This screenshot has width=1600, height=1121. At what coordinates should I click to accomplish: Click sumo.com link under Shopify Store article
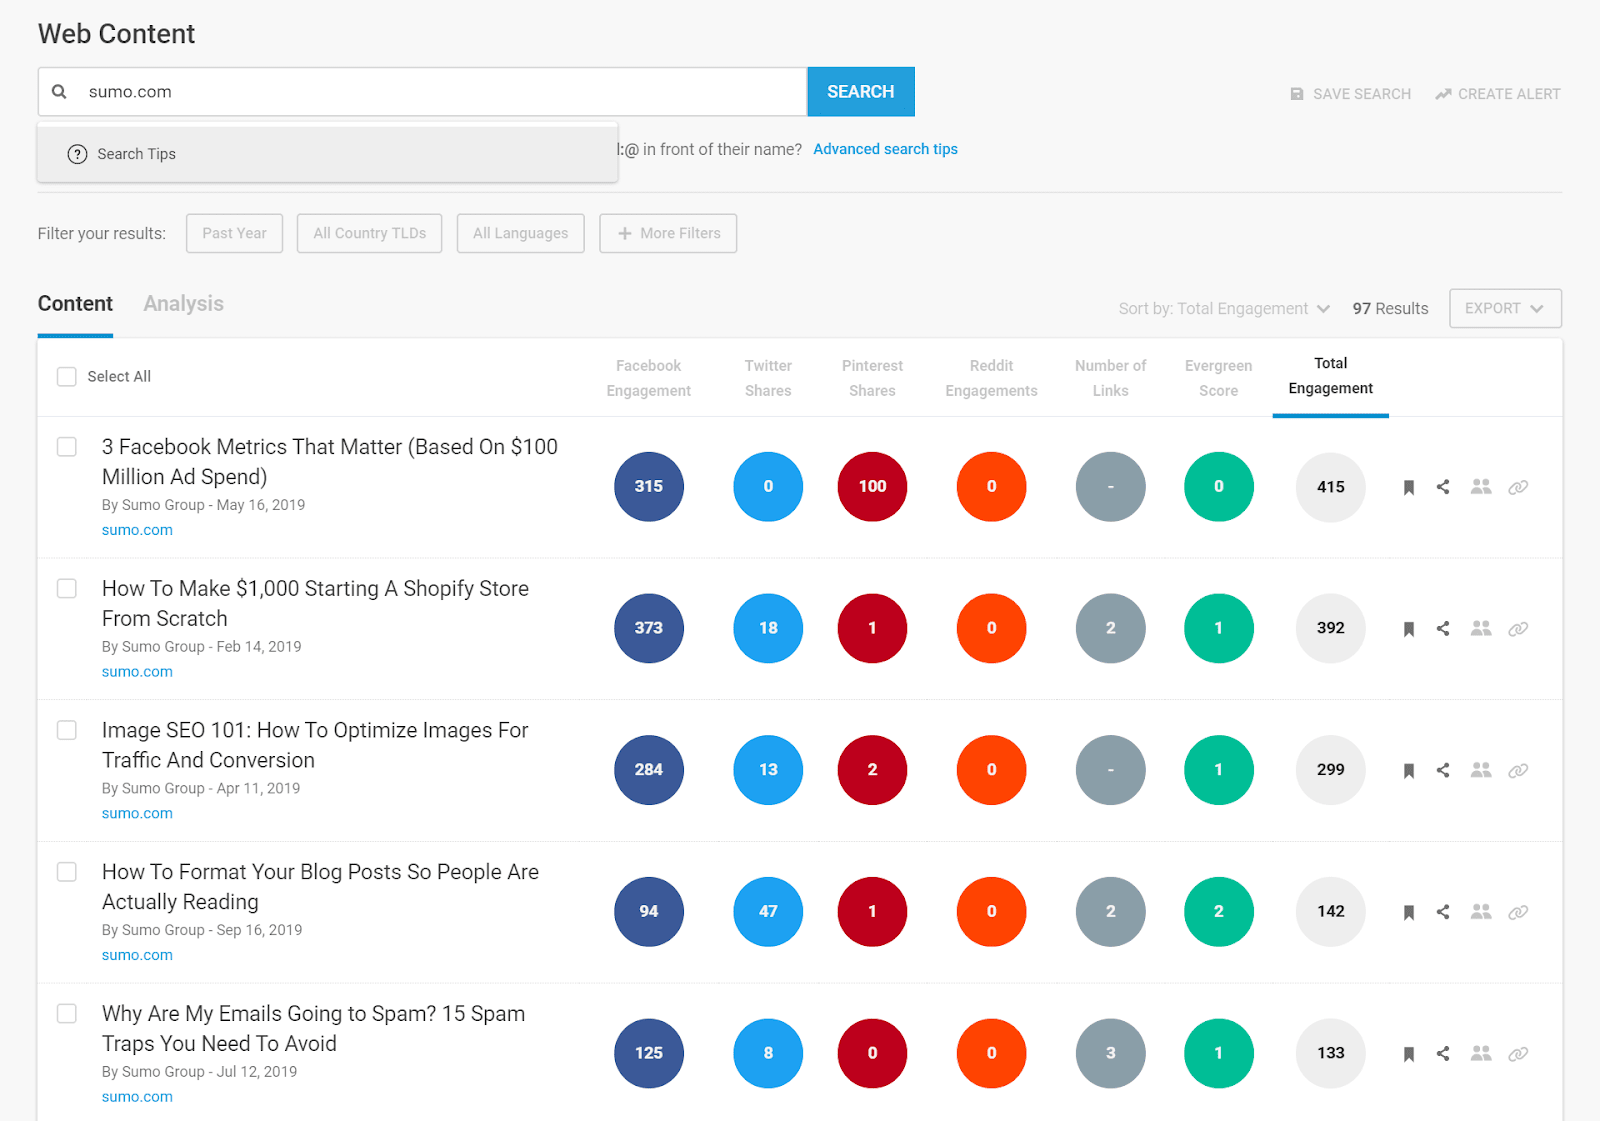pos(137,672)
